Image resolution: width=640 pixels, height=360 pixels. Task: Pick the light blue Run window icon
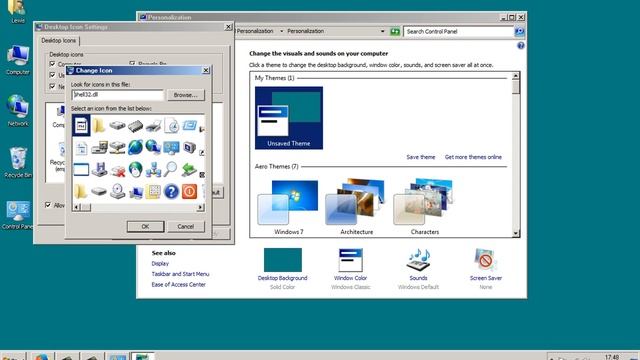click(x=189, y=125)
